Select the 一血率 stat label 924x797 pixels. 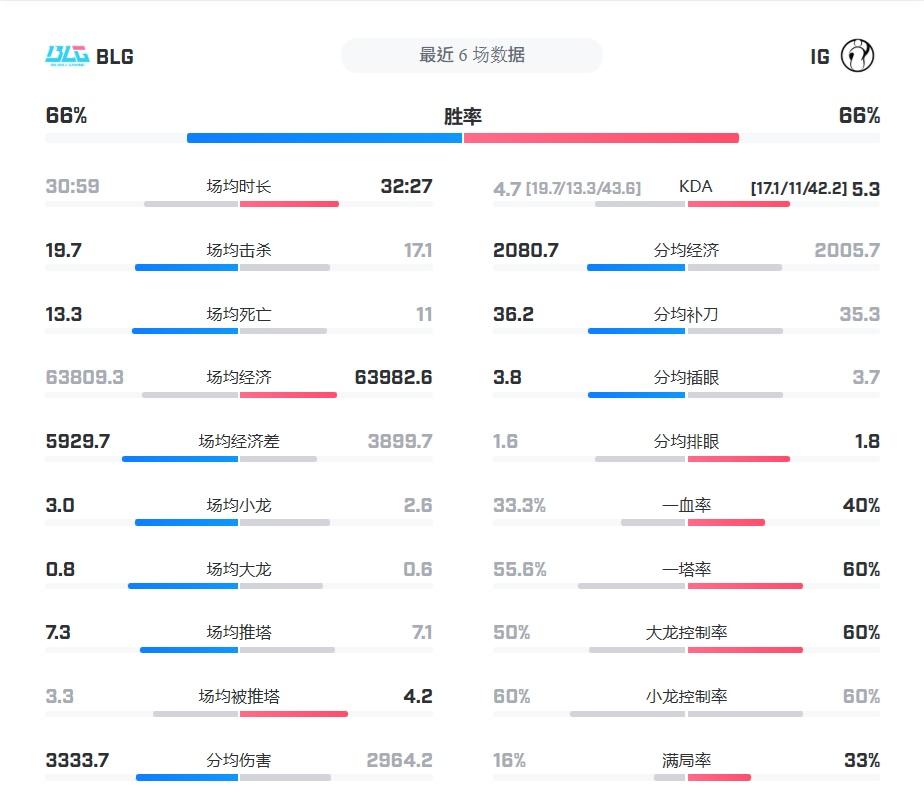tap(686, 505)
